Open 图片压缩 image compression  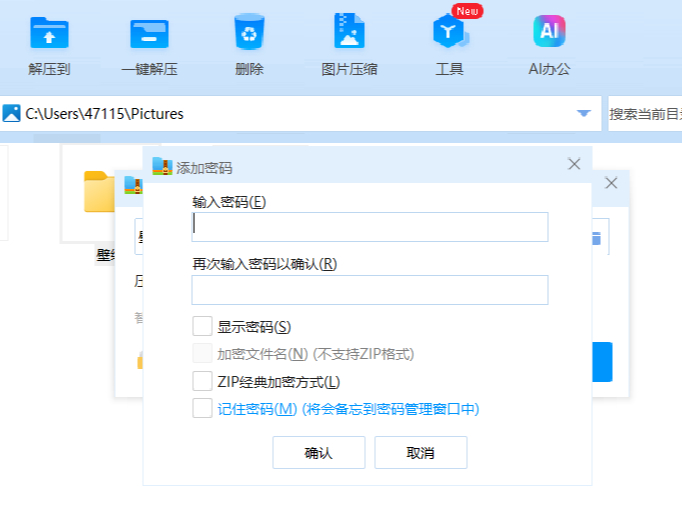[349, 45]
